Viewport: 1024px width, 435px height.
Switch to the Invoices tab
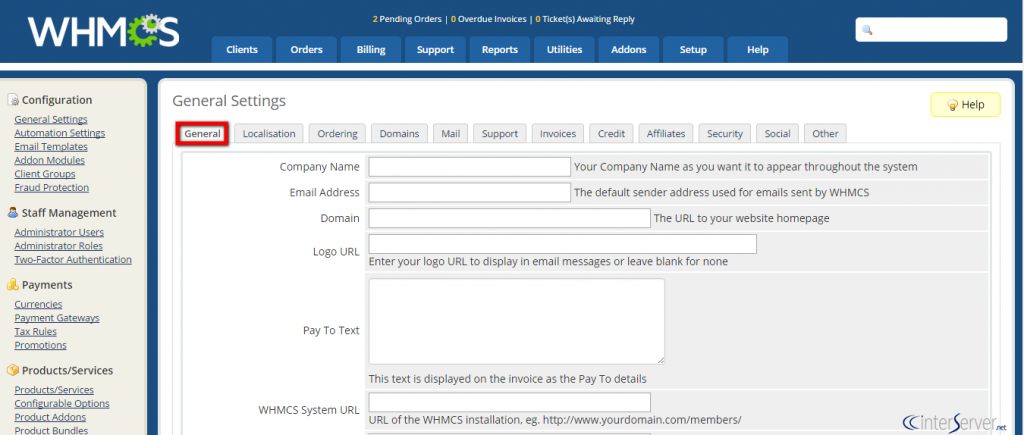coord(558,133)
